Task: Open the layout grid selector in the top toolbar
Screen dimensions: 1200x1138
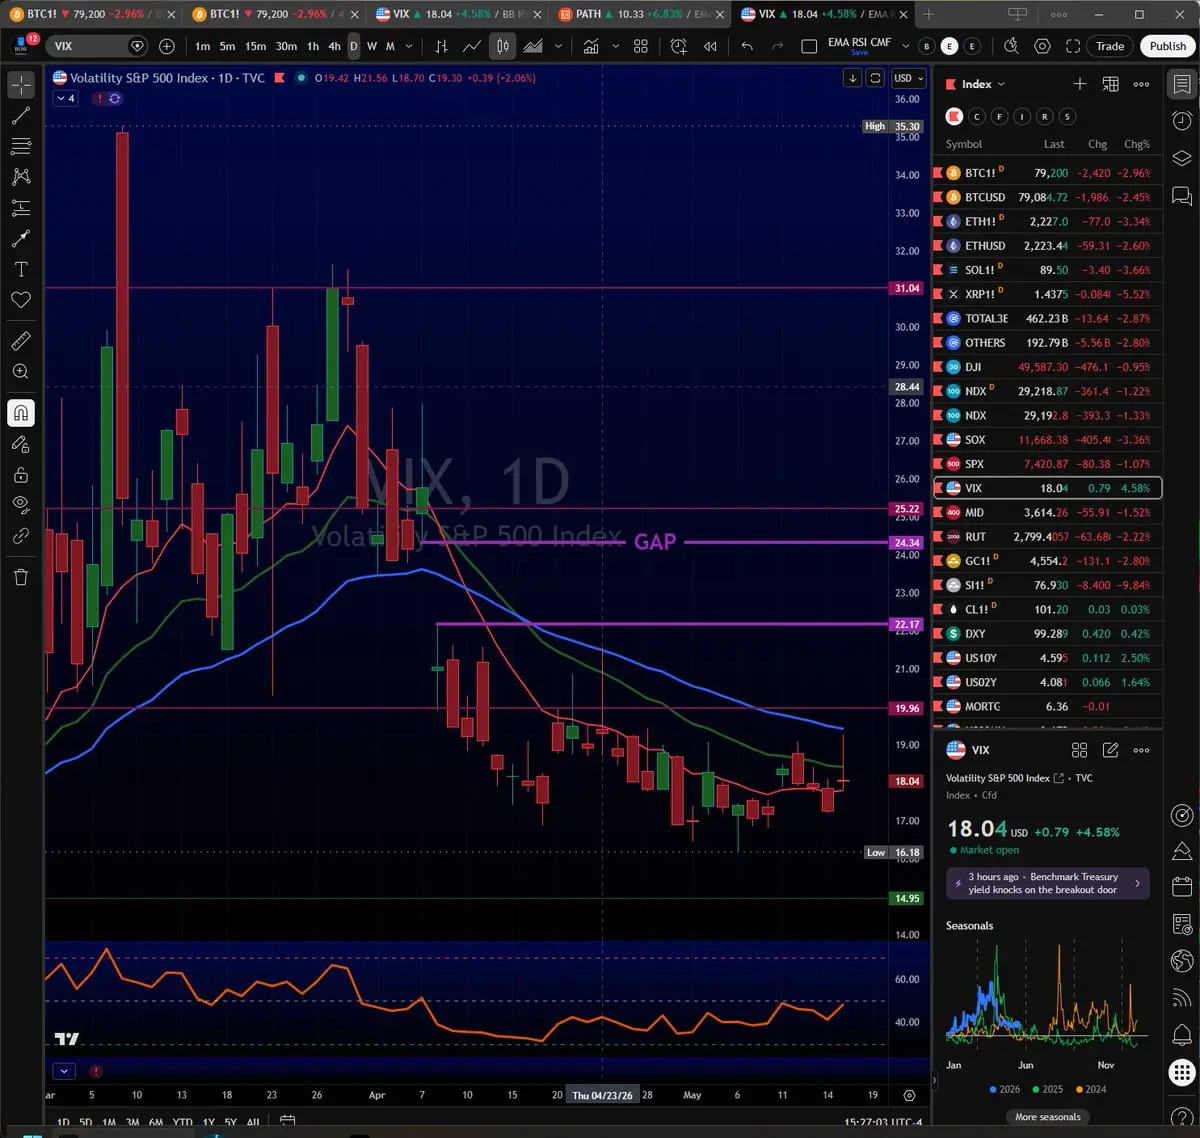Action: click(x=641, y=46)
